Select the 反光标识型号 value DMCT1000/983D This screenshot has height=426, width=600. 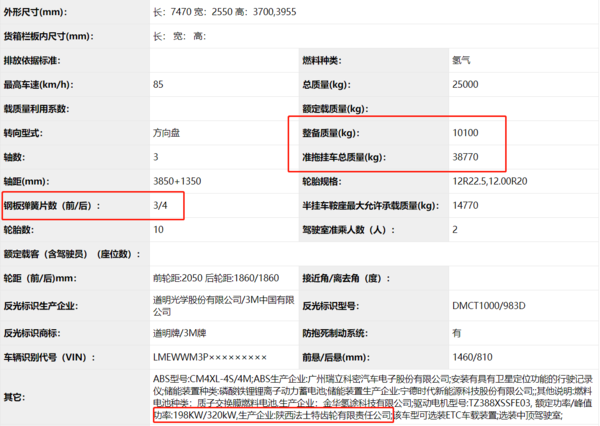click(x=491, y=302)
